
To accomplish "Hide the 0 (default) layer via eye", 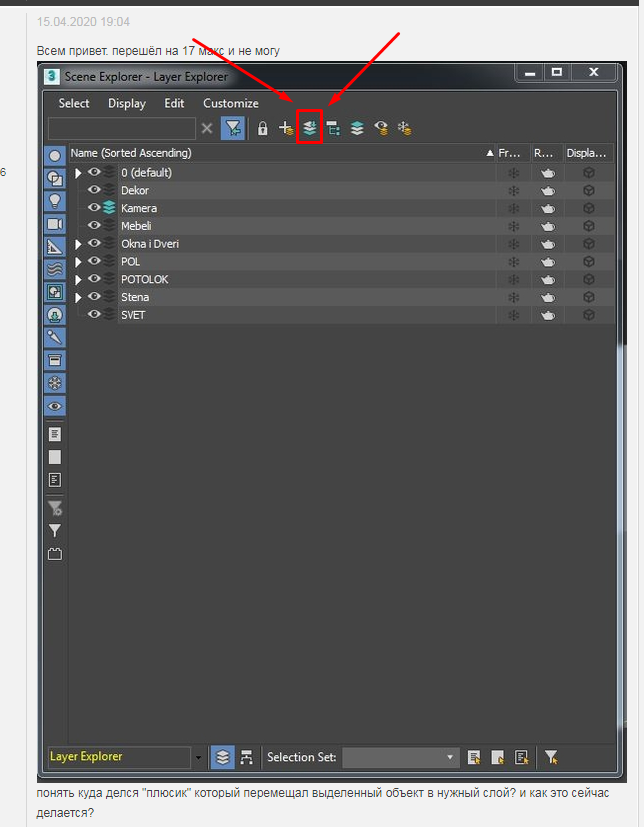I will pos(94,172).
